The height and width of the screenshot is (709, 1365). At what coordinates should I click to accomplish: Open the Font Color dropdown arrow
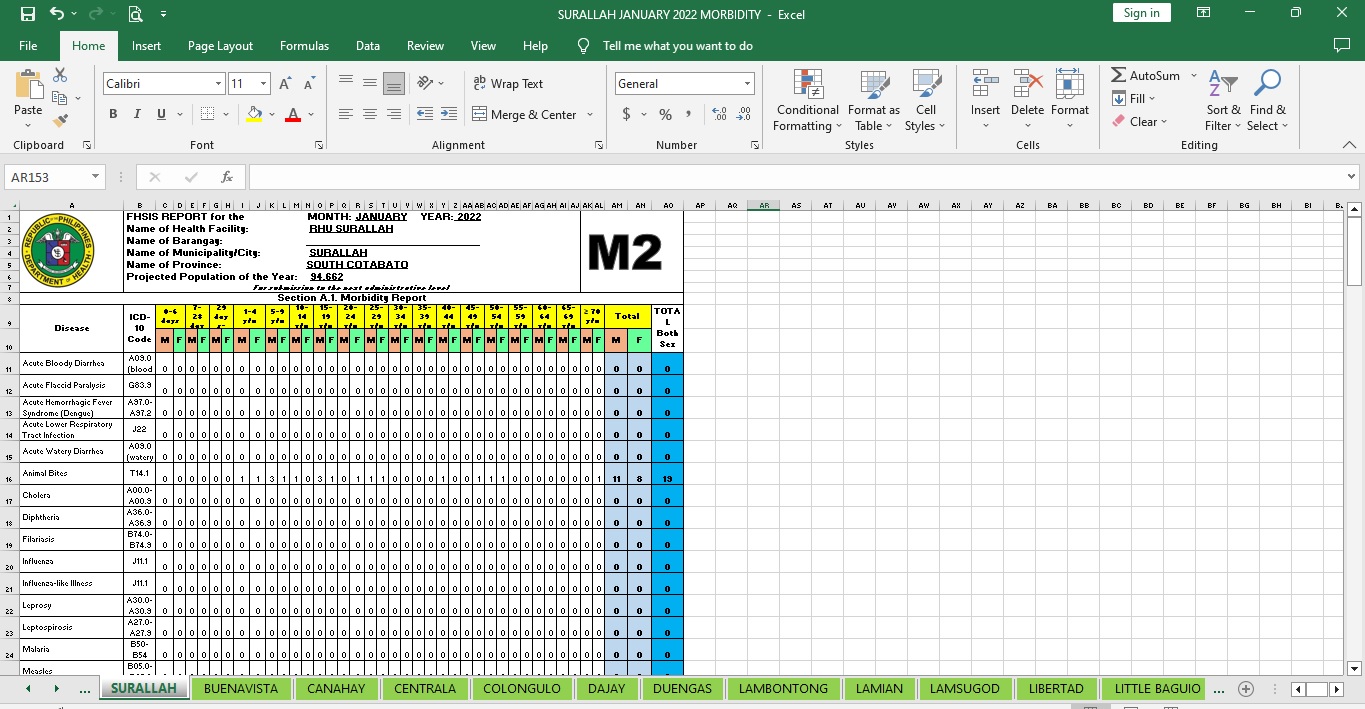click(x=310, y=114)
